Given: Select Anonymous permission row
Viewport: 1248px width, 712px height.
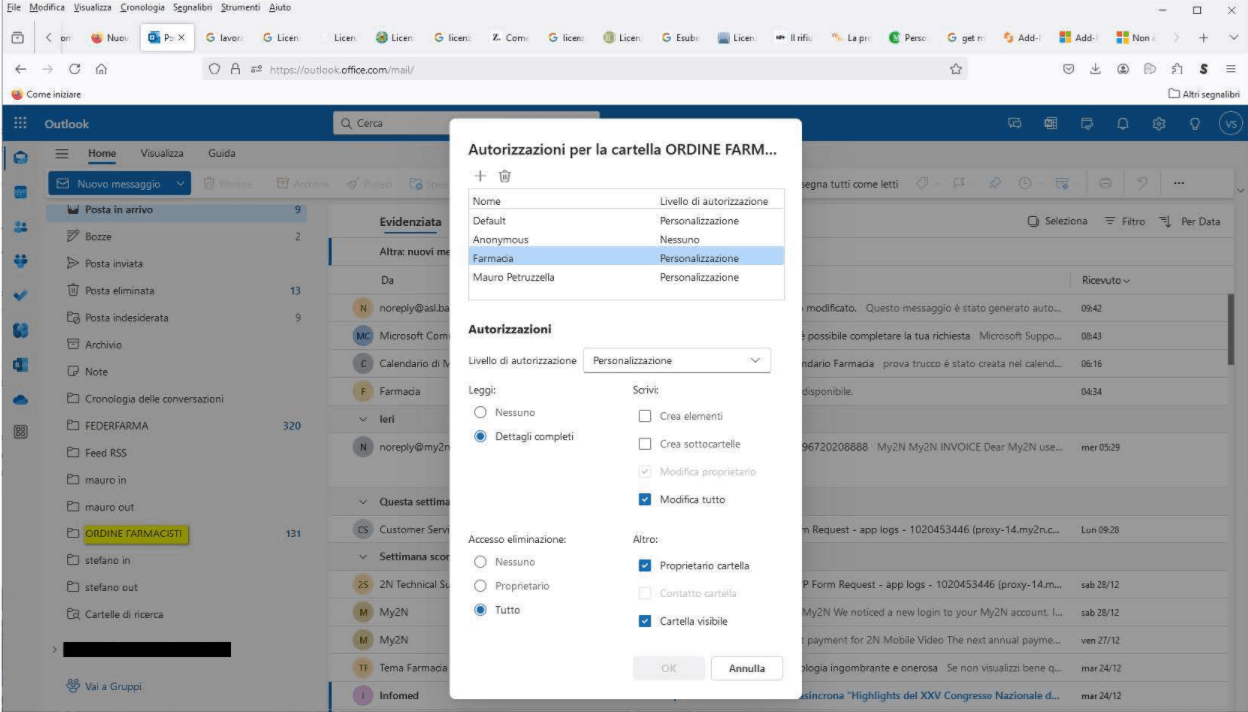Looking at the screenshot, I should point(626,240).
